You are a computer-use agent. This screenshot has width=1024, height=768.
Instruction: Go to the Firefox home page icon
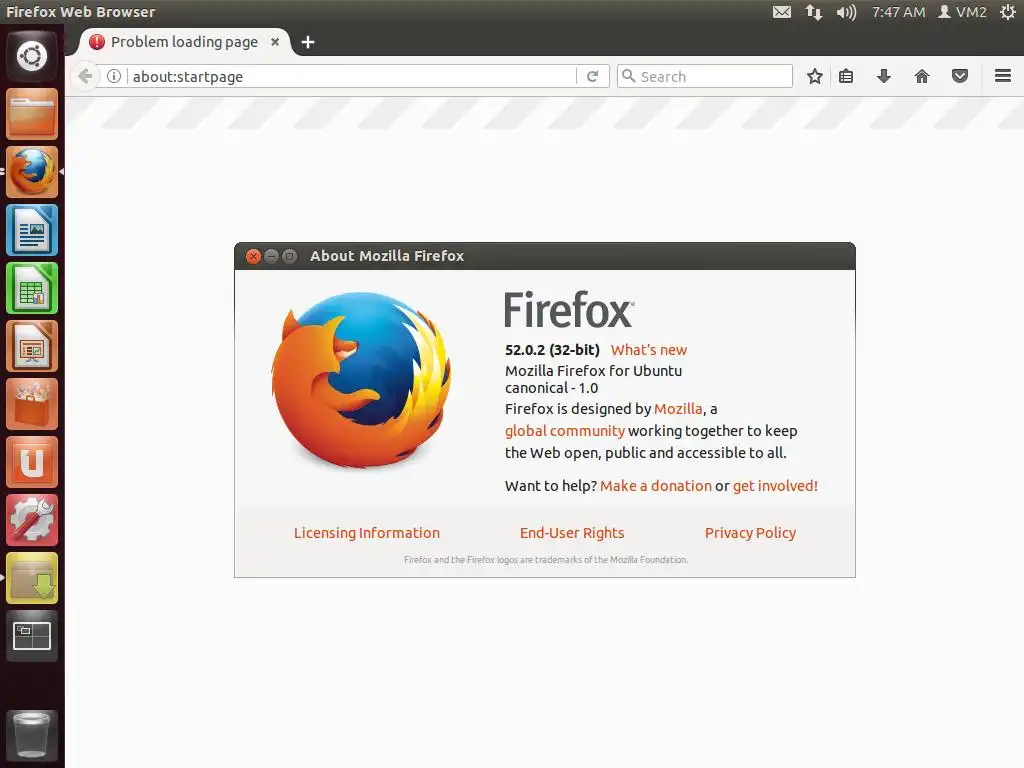coord(921,76)
